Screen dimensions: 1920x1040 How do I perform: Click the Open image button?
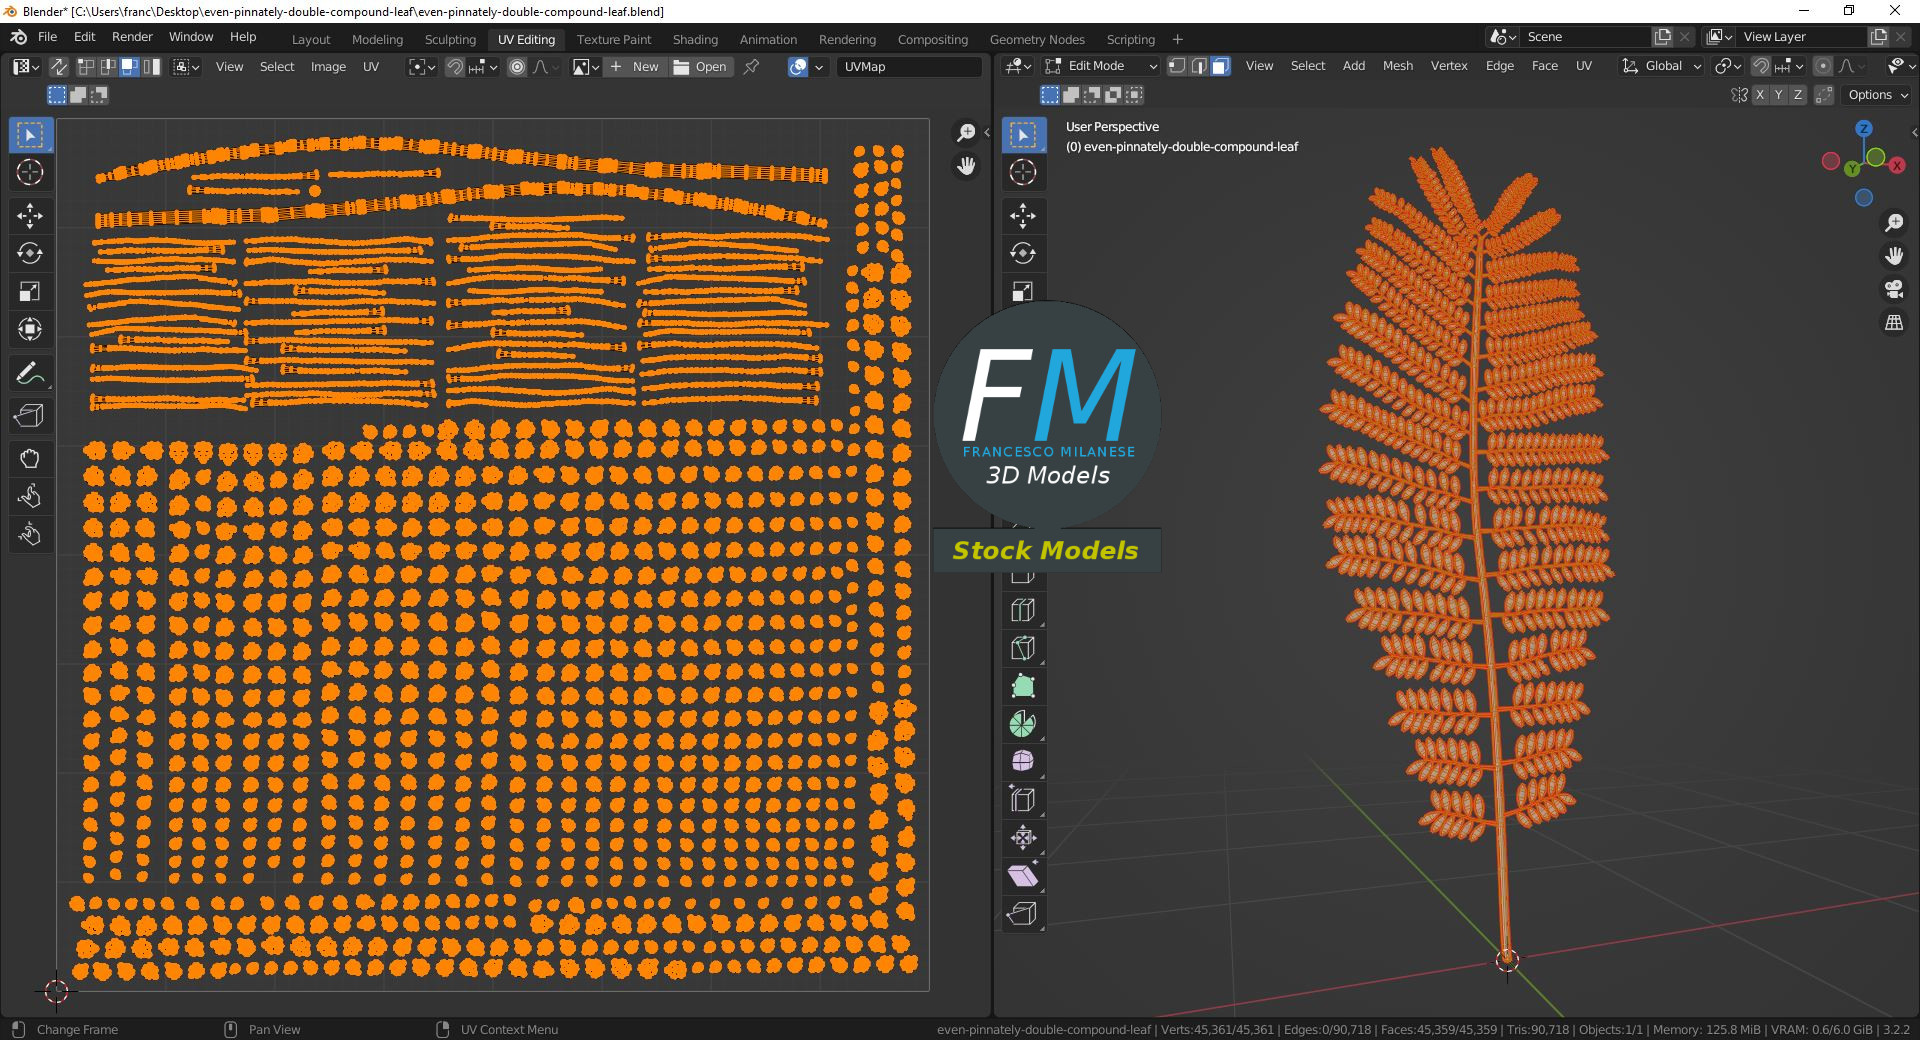pos(701,67)
